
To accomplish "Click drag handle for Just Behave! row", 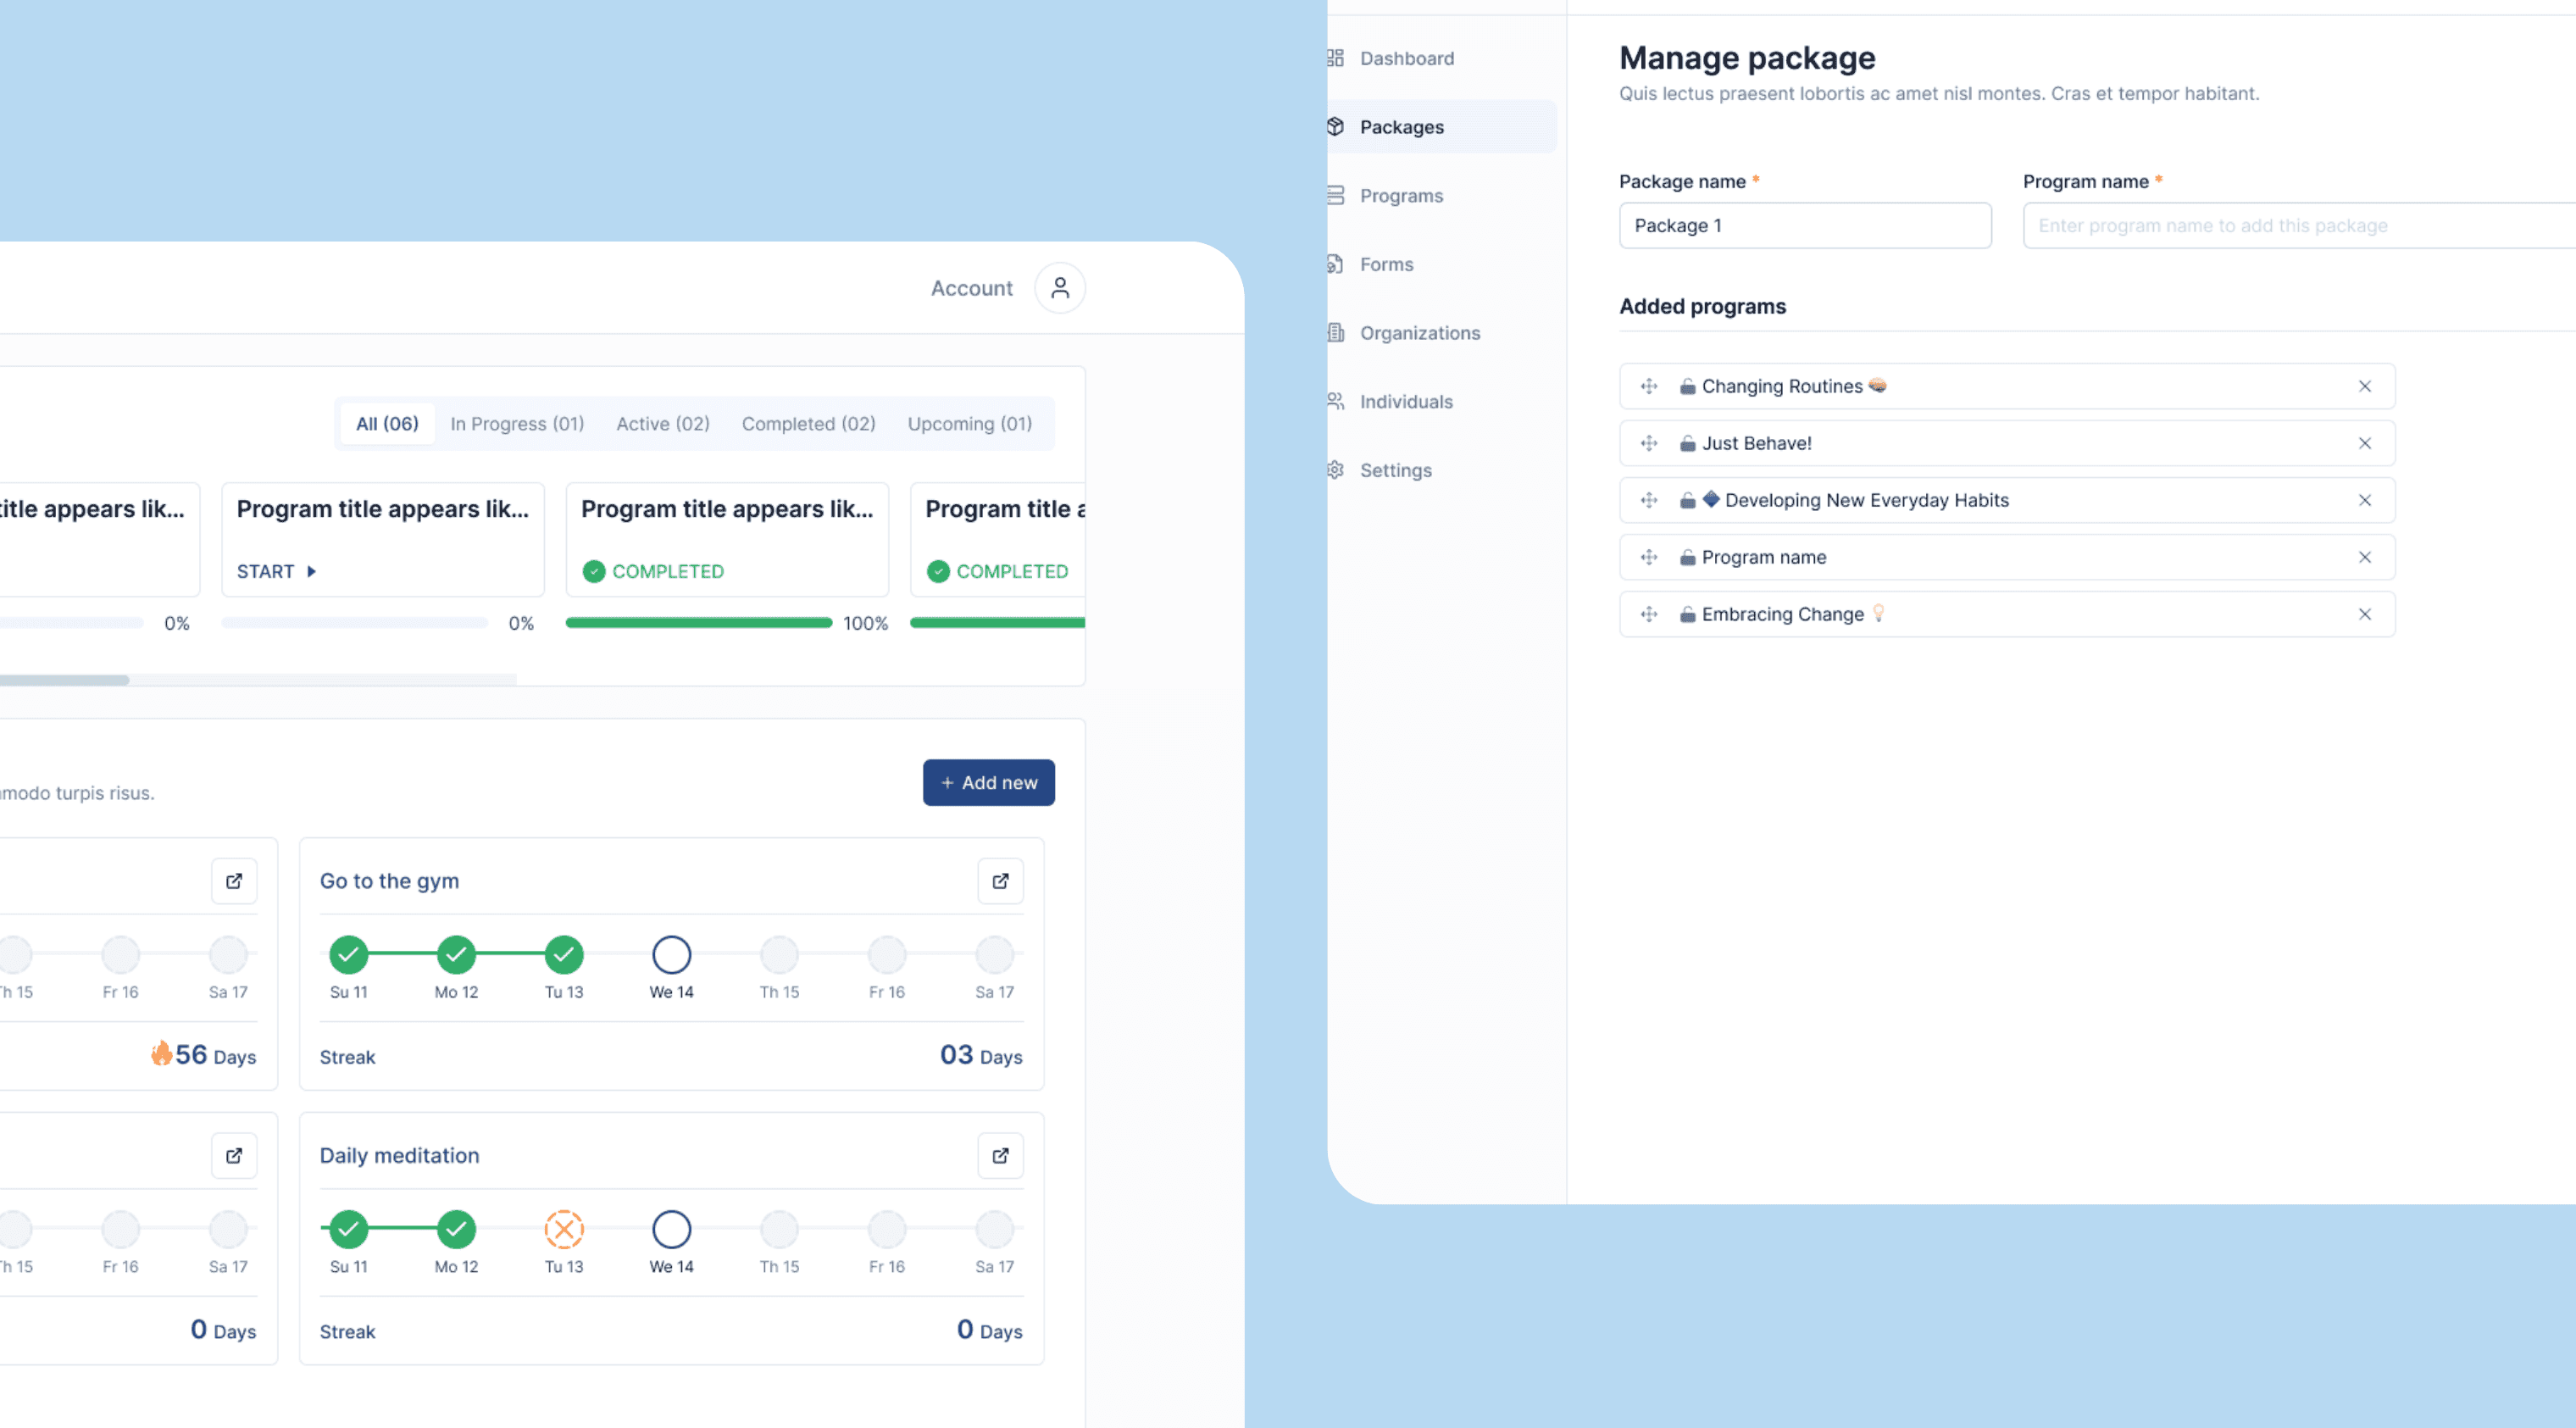I will (1648, 443).
